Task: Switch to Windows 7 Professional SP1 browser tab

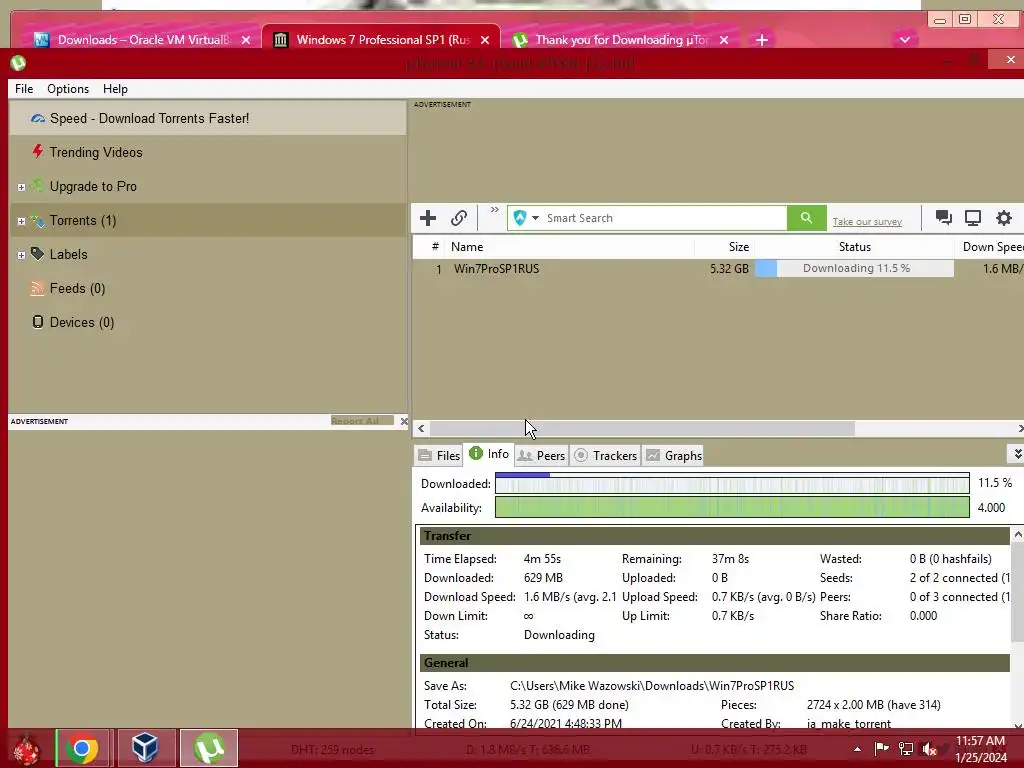Action: 382,39
